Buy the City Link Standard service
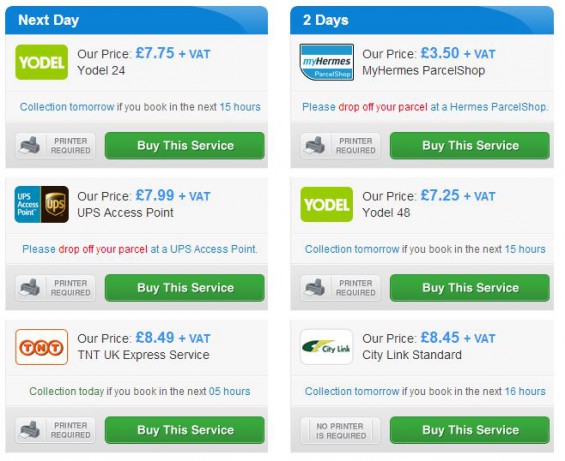The image size is (565, 461). (470, 430)
